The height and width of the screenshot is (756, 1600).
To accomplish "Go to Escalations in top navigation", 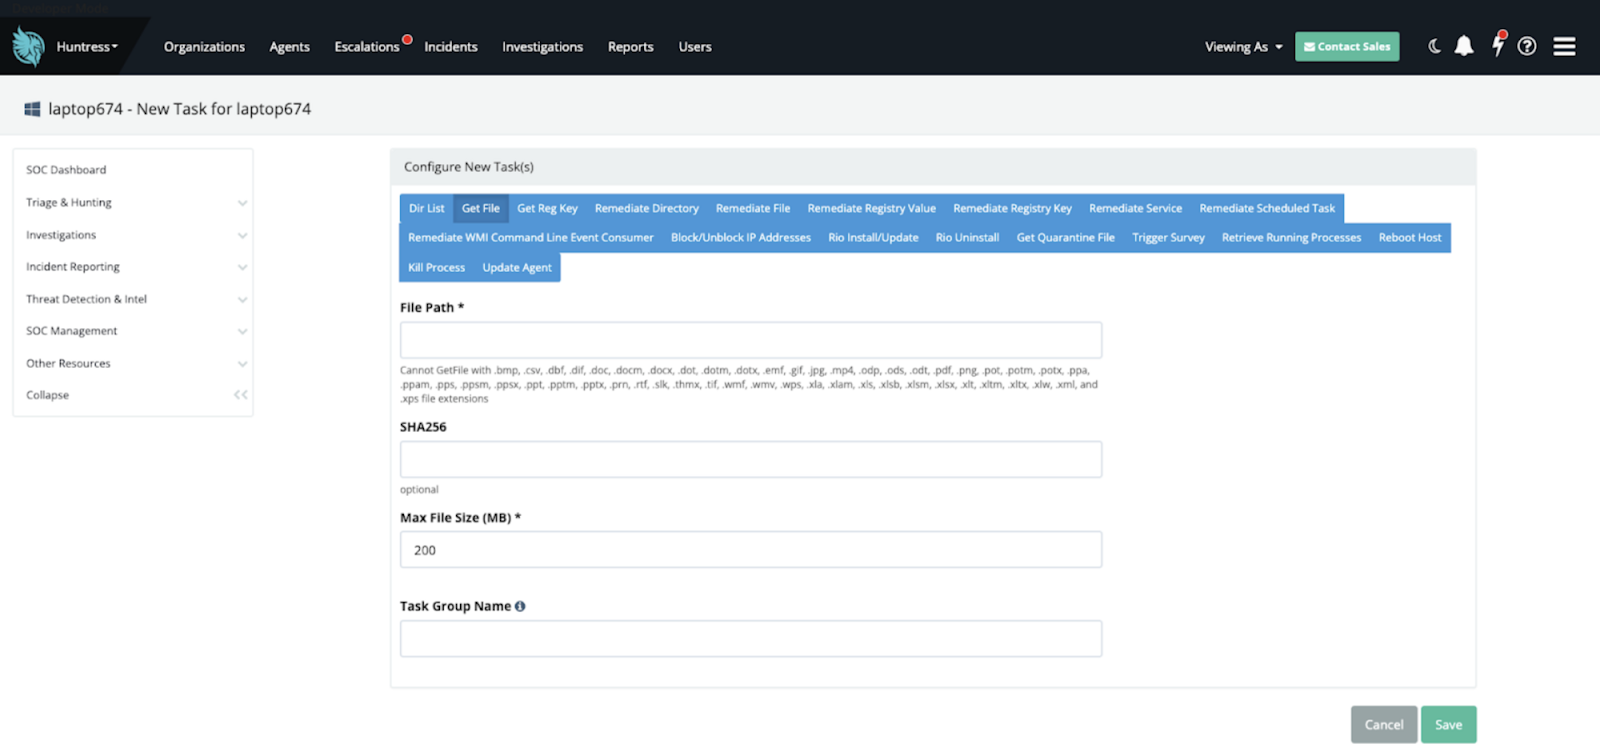I will [x=366, y=47].
